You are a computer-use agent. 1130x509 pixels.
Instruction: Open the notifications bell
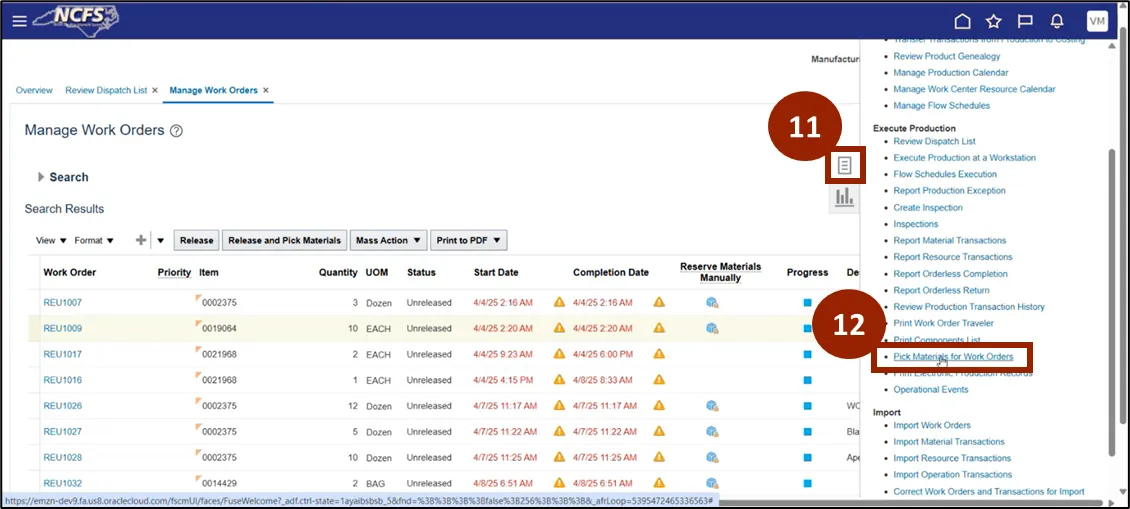click(1056, 21)
